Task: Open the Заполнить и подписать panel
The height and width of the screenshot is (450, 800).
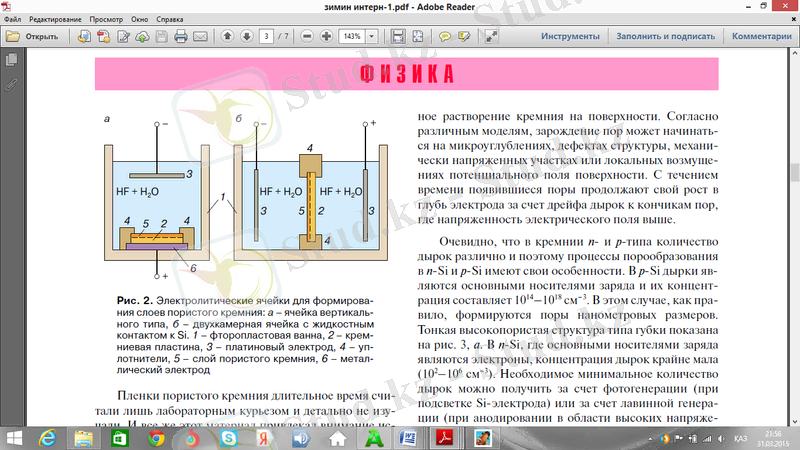Action: (665, 36)
